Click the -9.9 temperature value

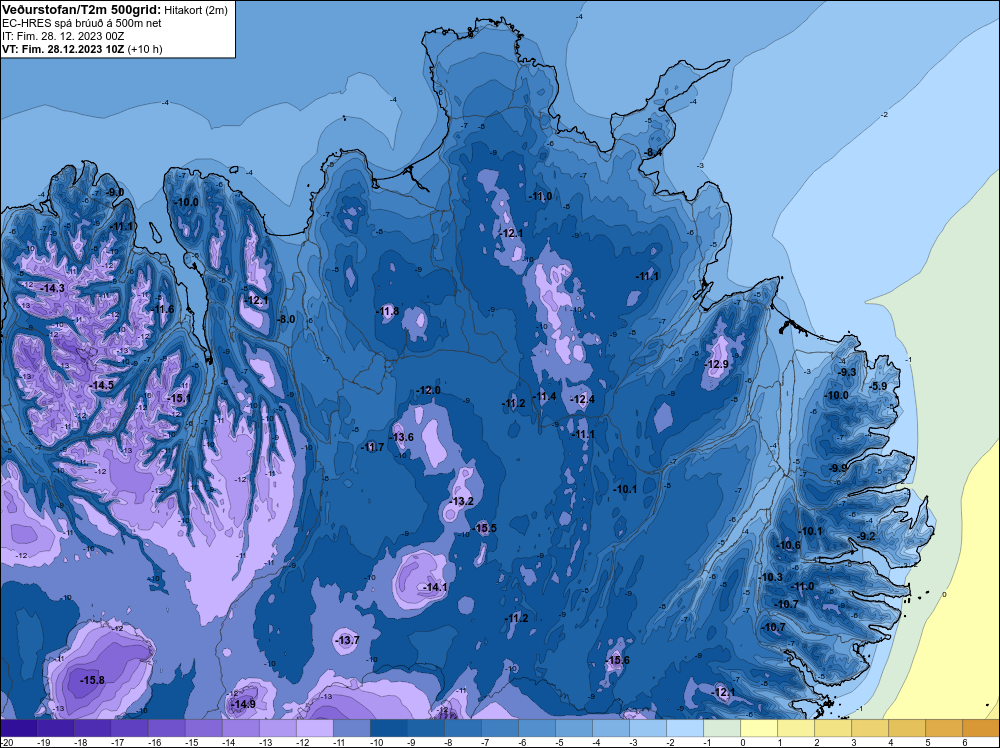tap(838, 468)
